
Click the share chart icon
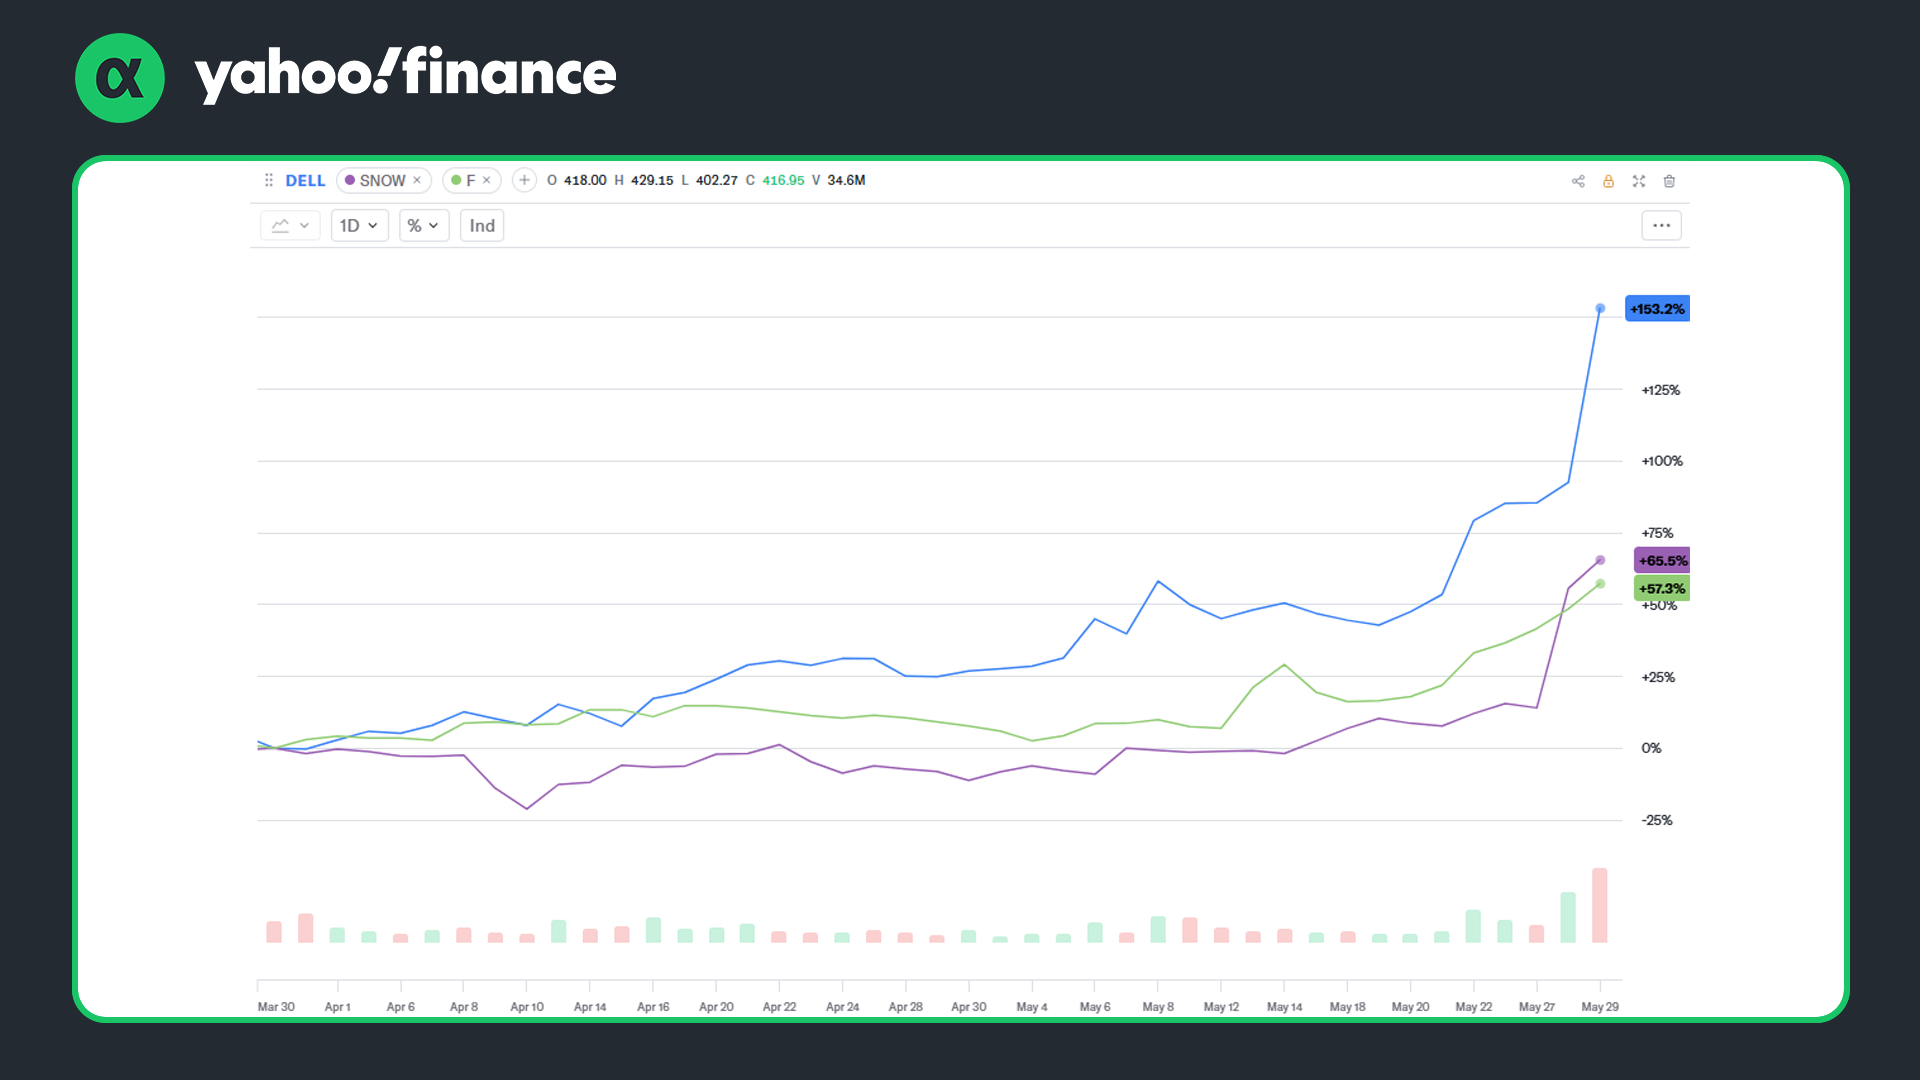tap(1578, 181)
